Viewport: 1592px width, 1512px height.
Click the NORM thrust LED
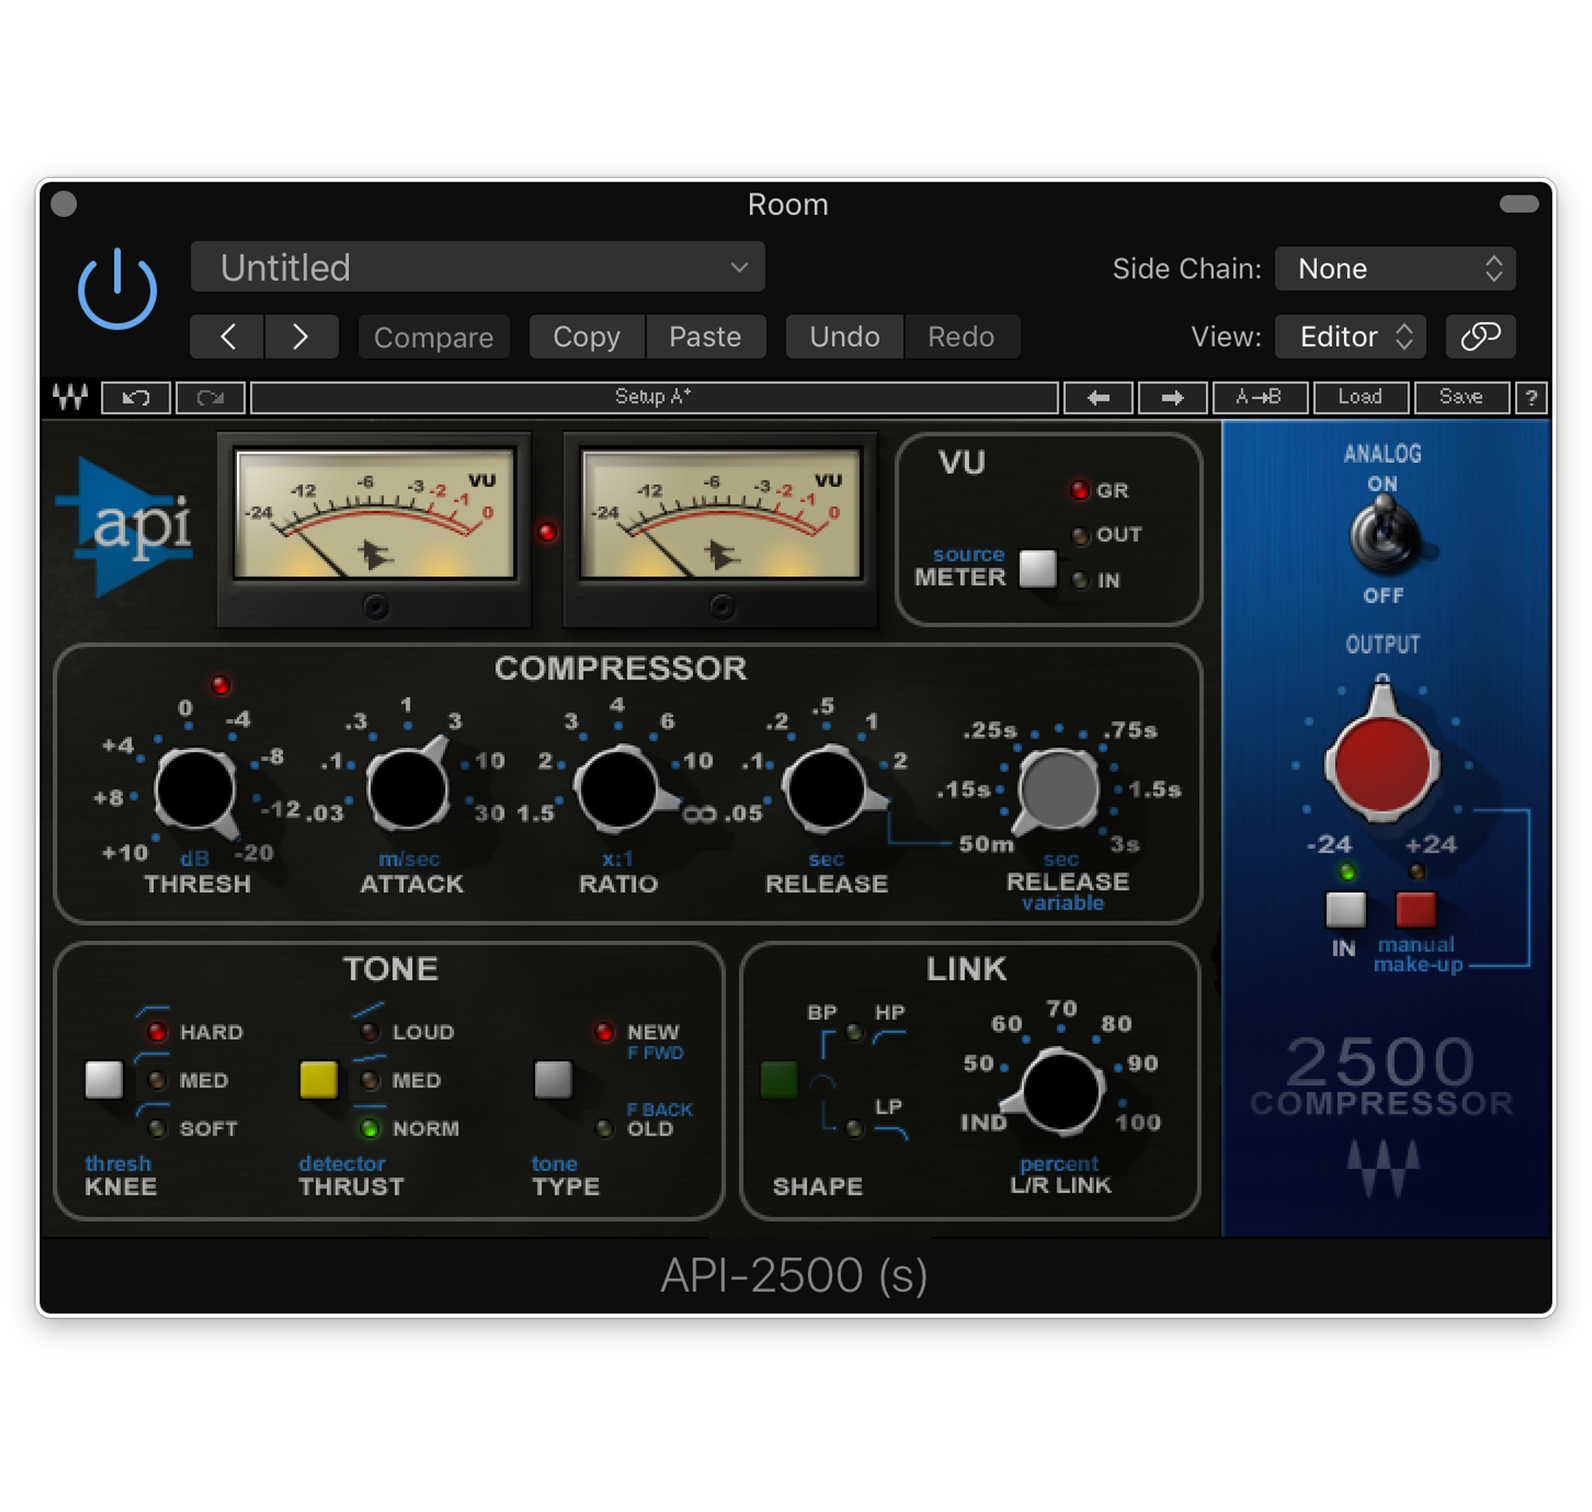[370, 1128]
